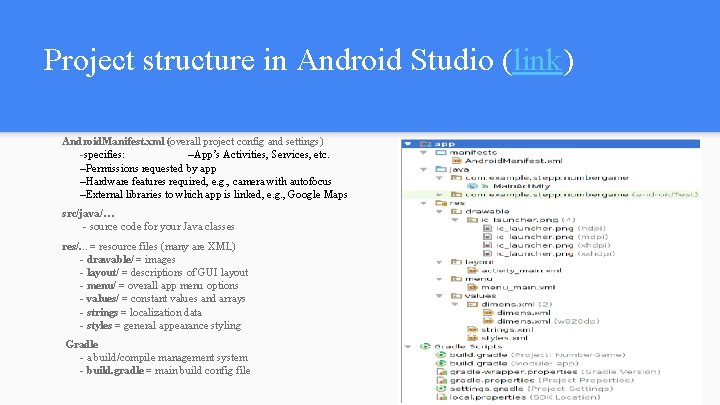Screen dimensions: 720x405
Task: Click the first dimens.xml file icon
Action: [x=488, y=313]
